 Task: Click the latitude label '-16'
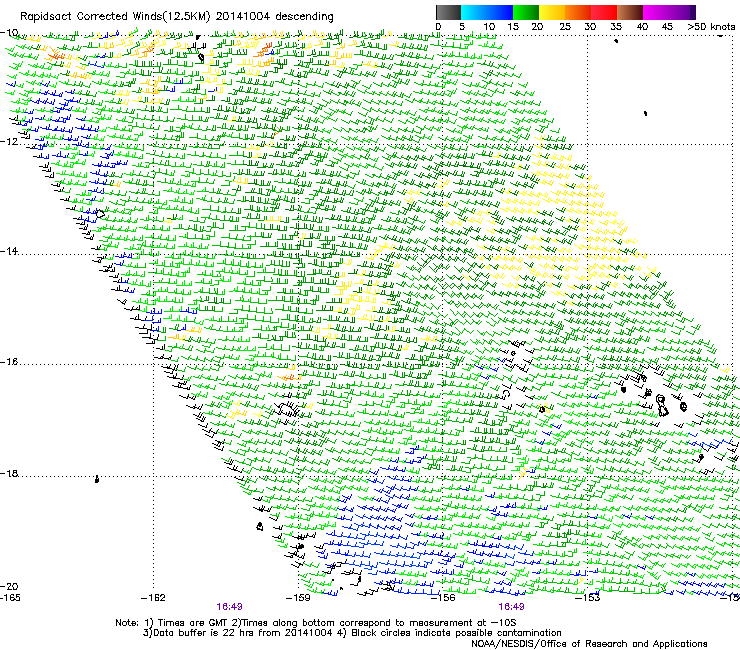pyautogui.click(x=9, y=362)
